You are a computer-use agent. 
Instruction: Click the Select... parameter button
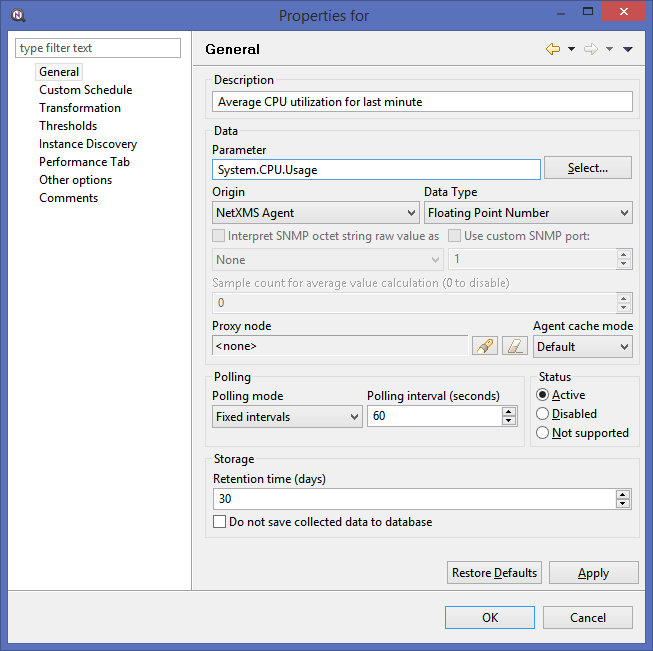coord(588,168)
